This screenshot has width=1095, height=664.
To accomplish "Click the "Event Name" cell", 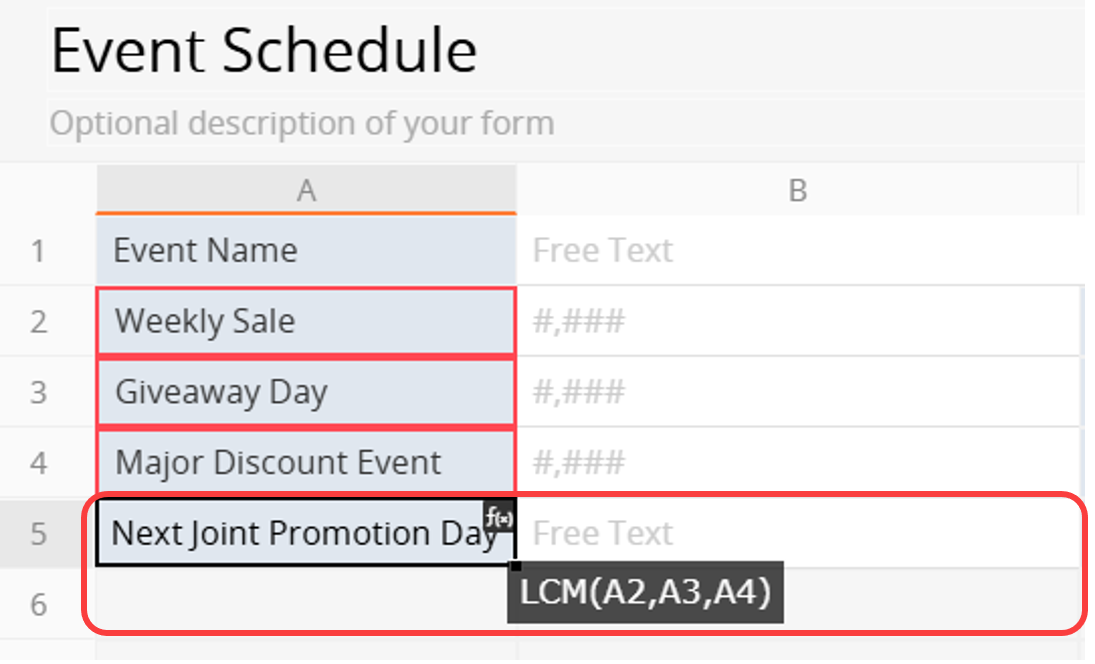I will click(x=306, y=250).
